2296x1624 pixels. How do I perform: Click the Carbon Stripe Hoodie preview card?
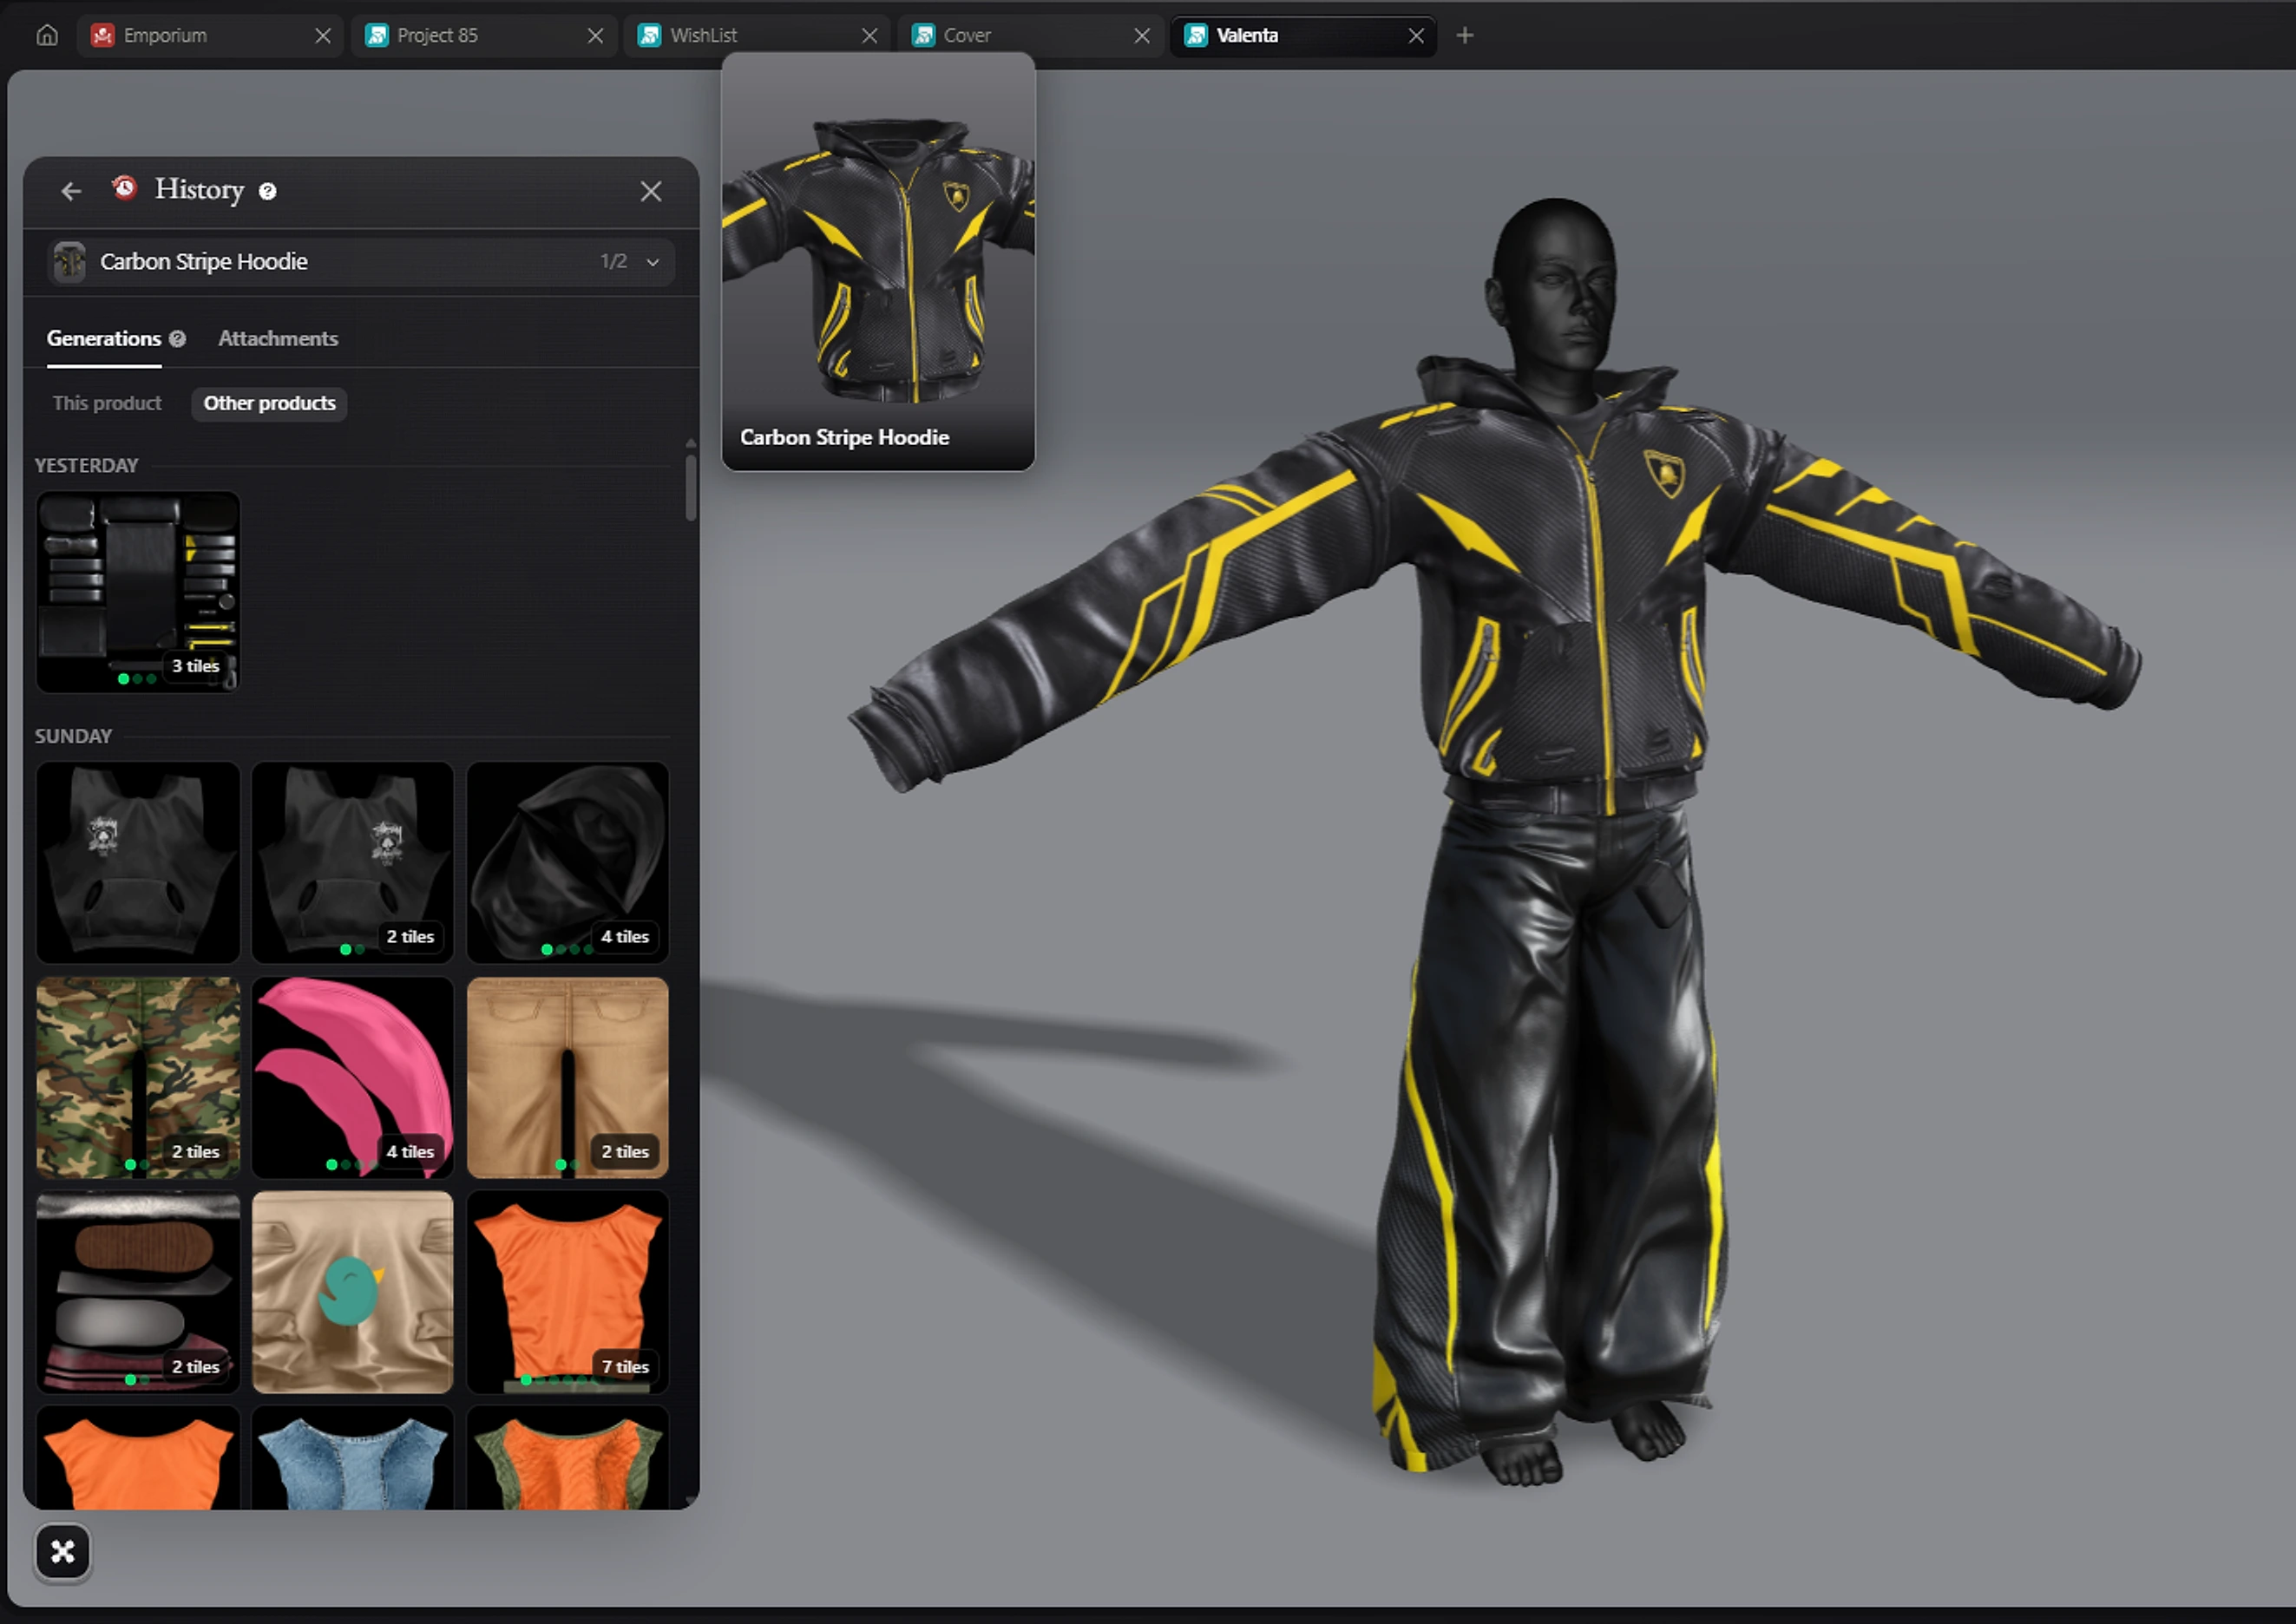(x=878, y=262)
